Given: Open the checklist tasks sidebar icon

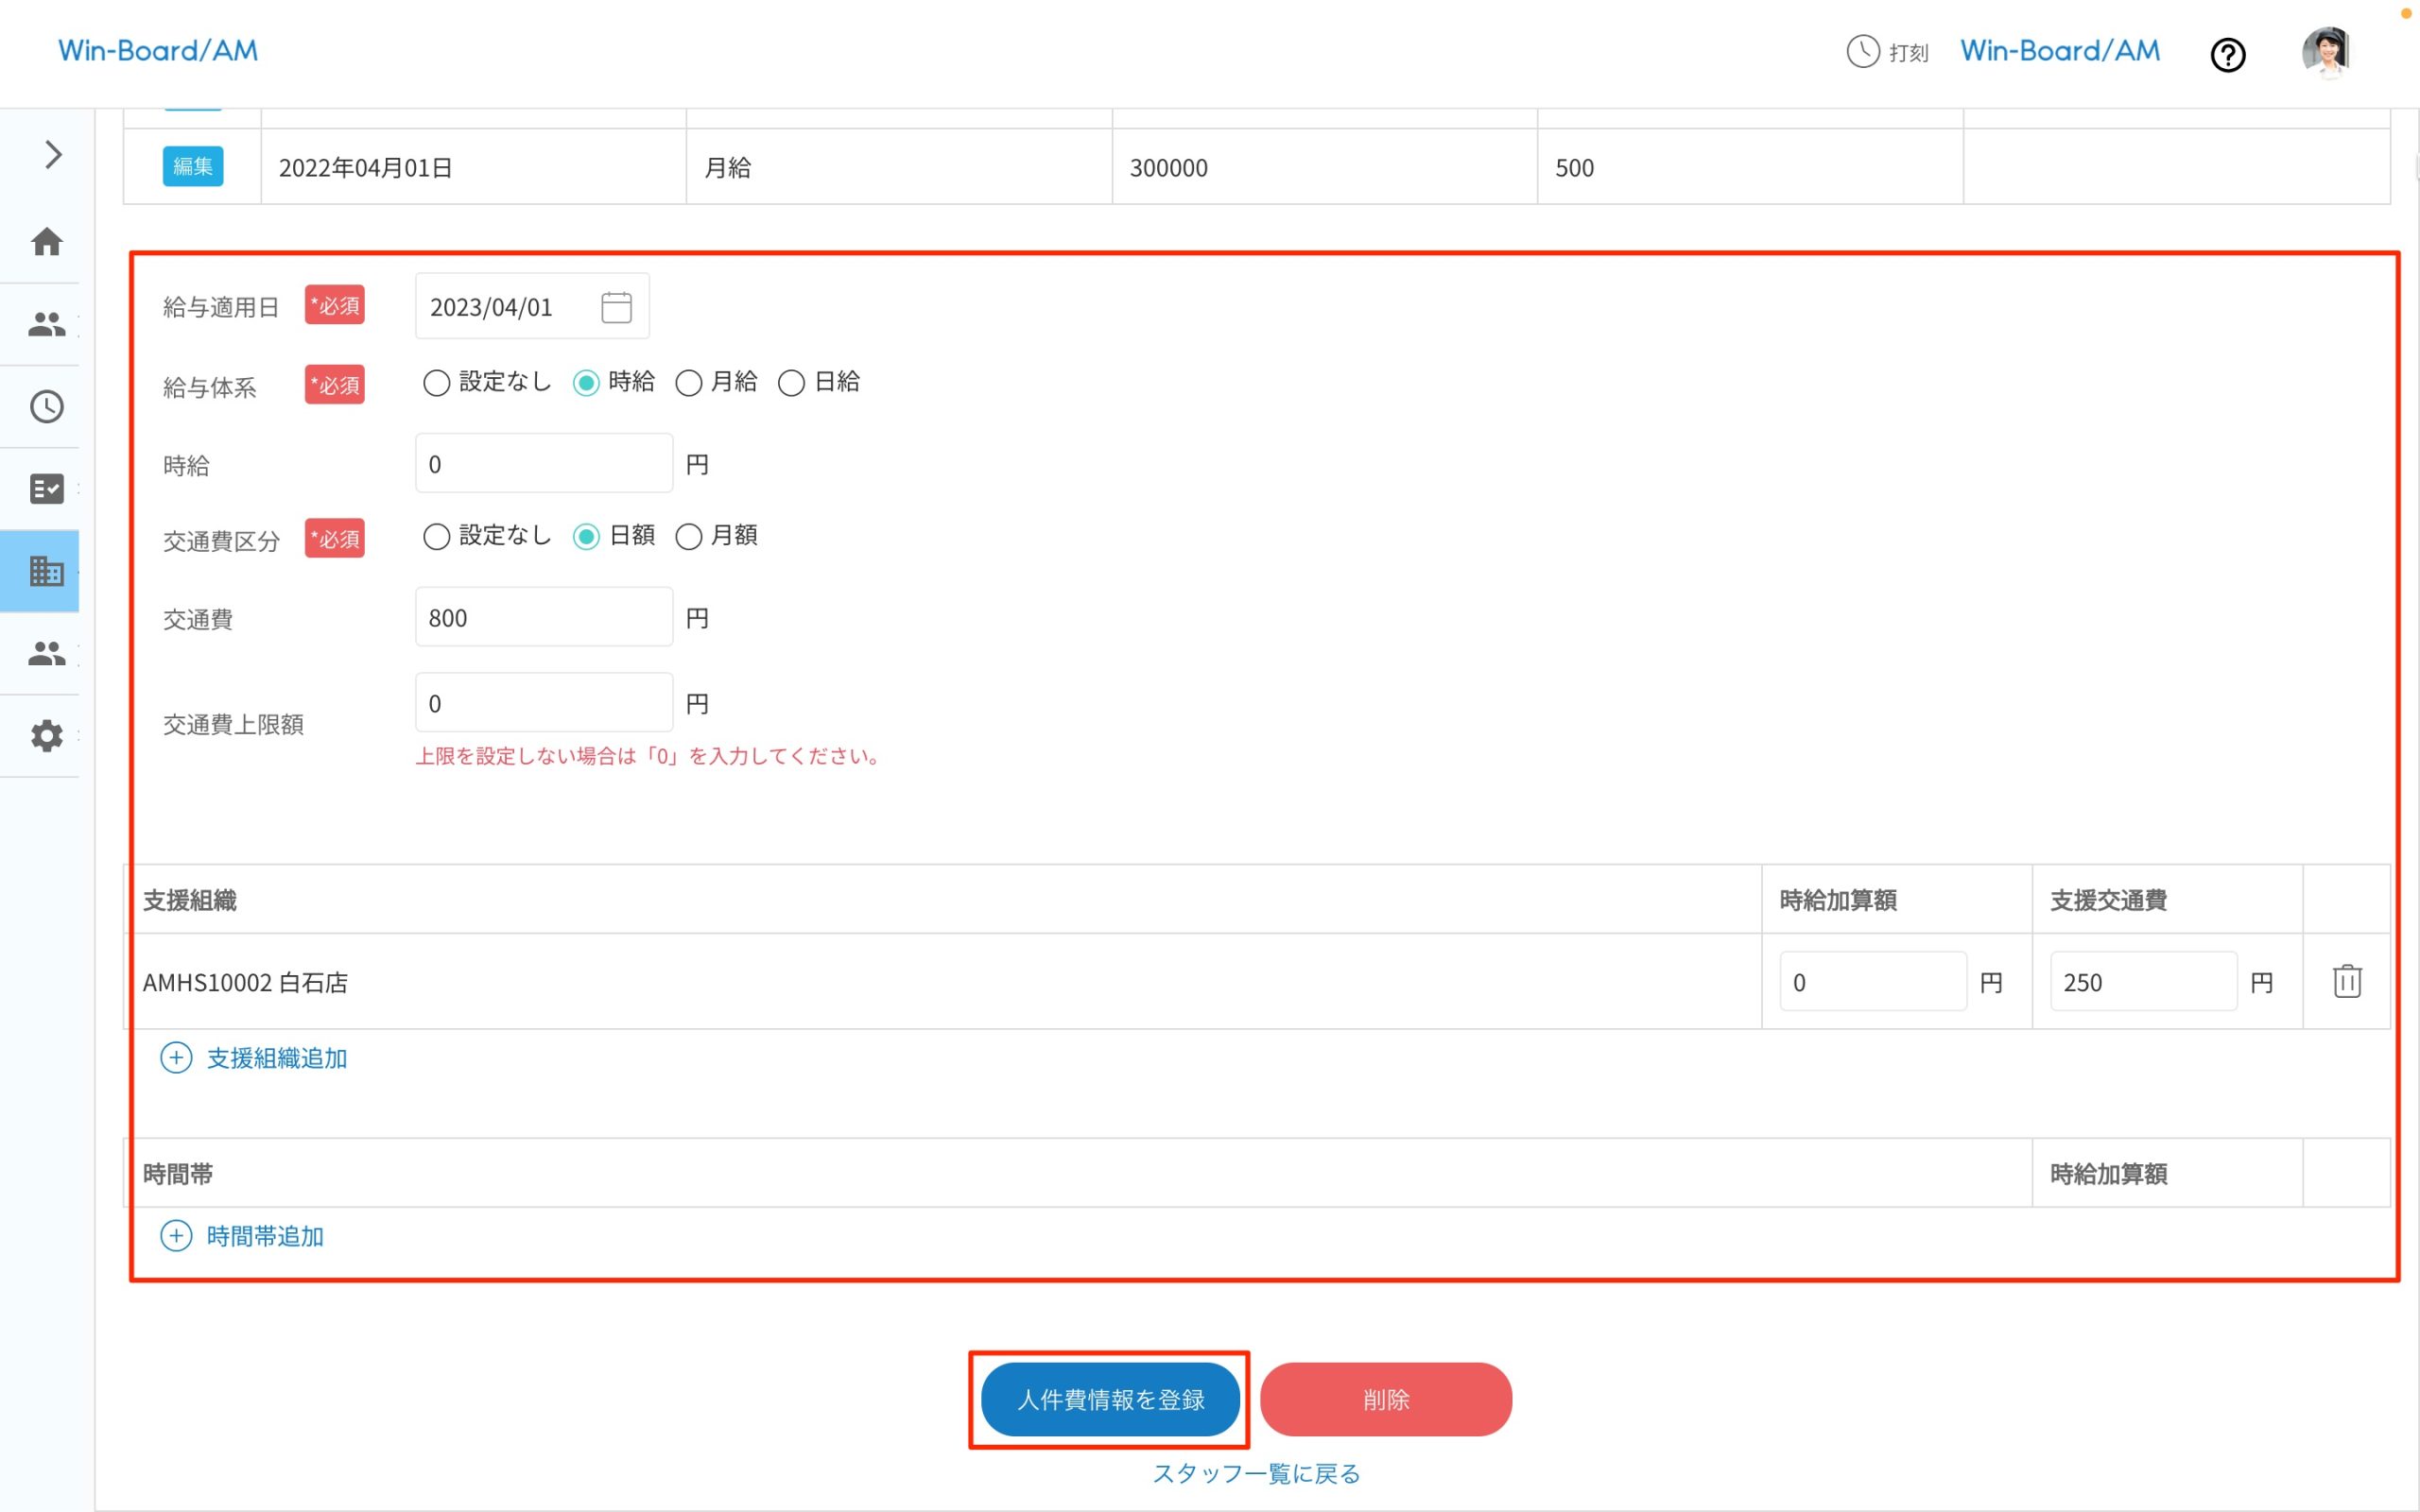Looking at the screenshot, I should tap(46, 489).
